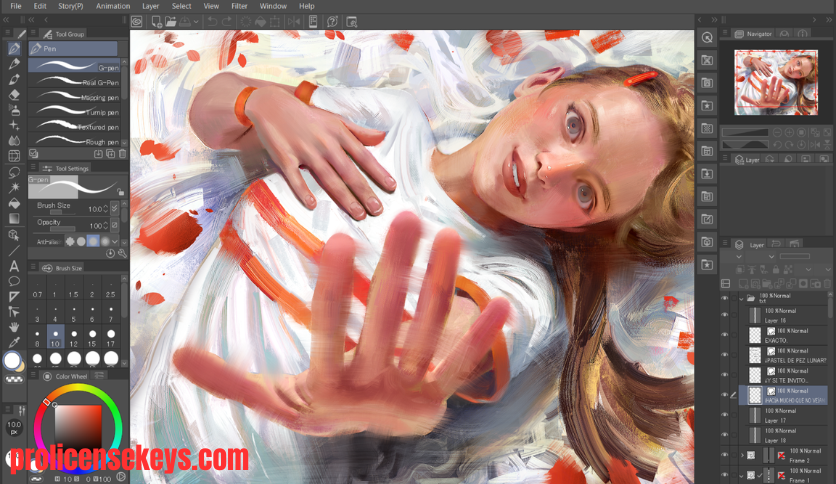836x484 pixels.
Task: Hide Layer 16 with eye icon
Action: coord(725,314)
